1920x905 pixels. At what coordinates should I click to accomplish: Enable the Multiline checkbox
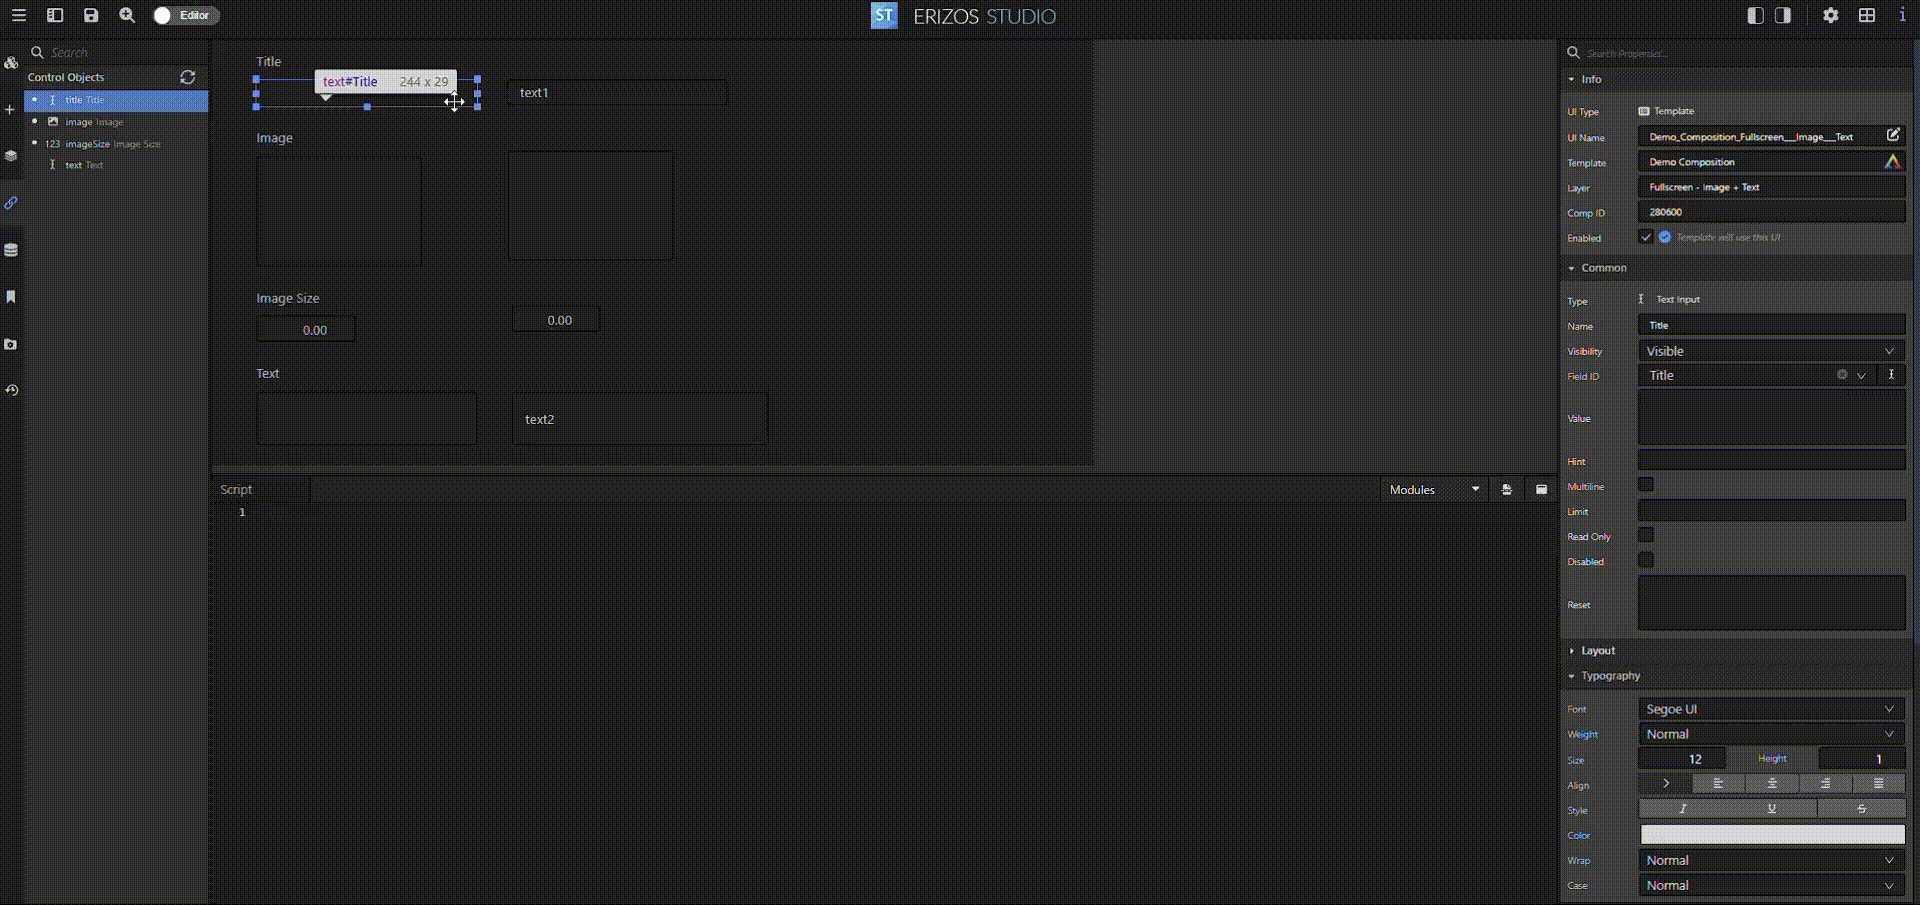(1645, 485)
